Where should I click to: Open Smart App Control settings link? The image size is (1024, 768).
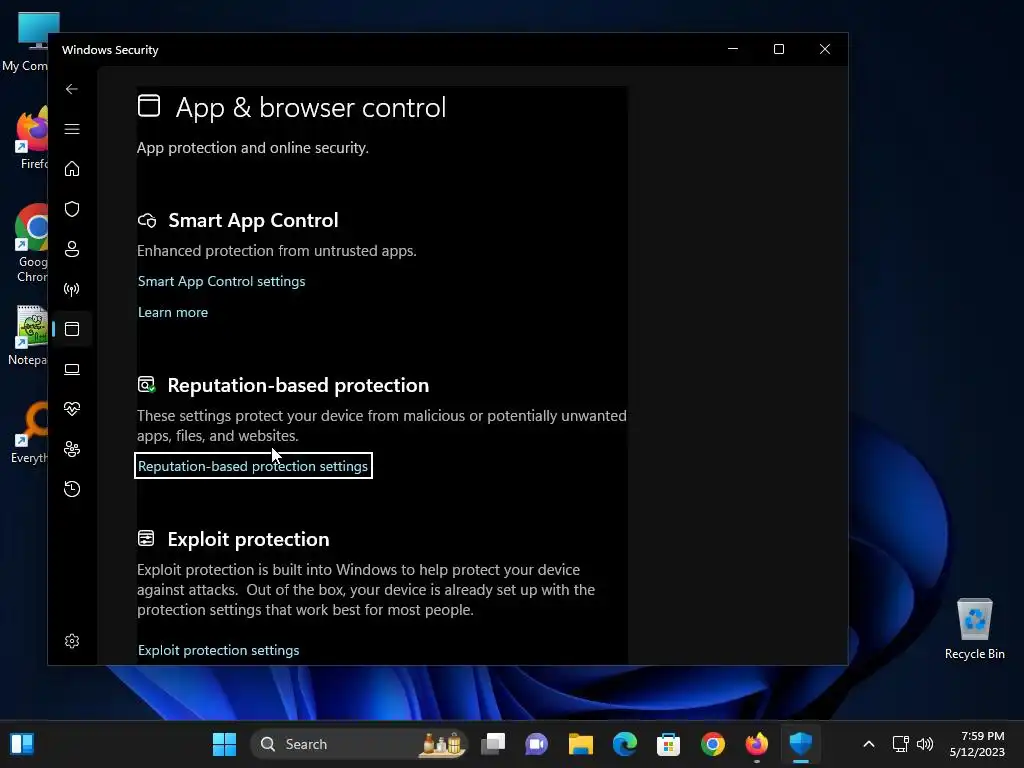[221, 281]
